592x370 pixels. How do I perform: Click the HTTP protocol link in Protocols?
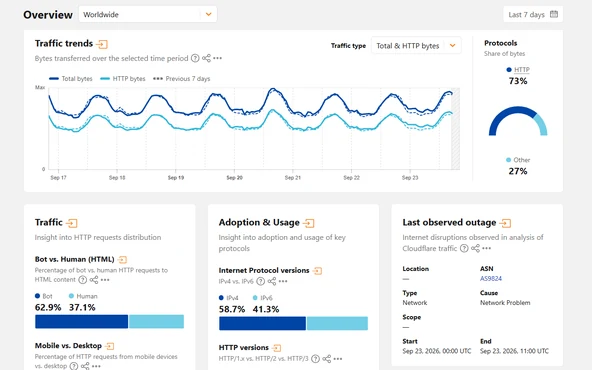522,69
